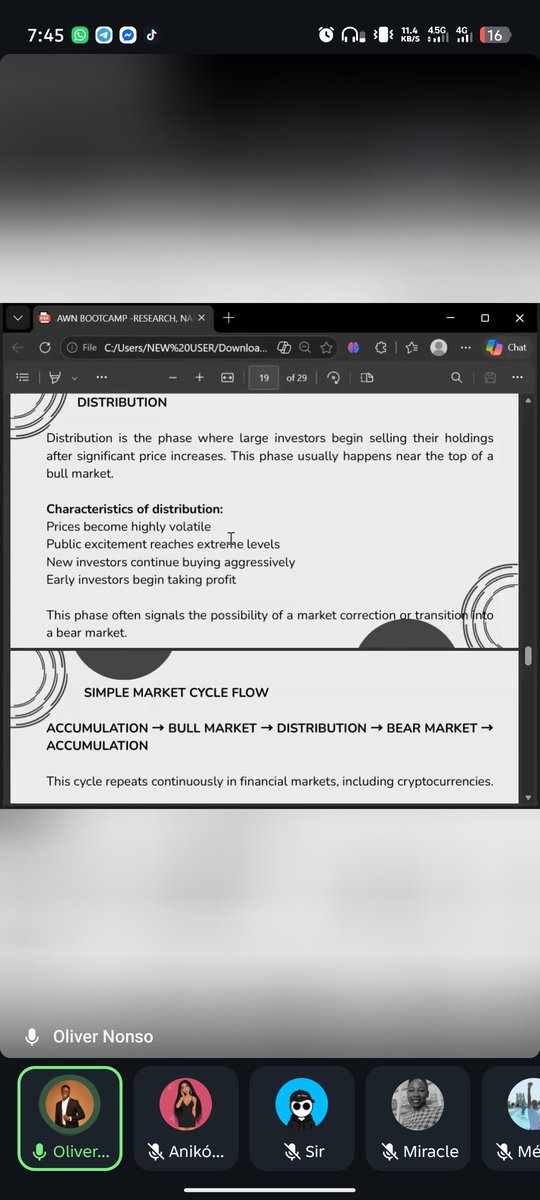Screen dimensions: 540x1200
Task: Open the browser tab list dropdown
Action: (17, 318)
